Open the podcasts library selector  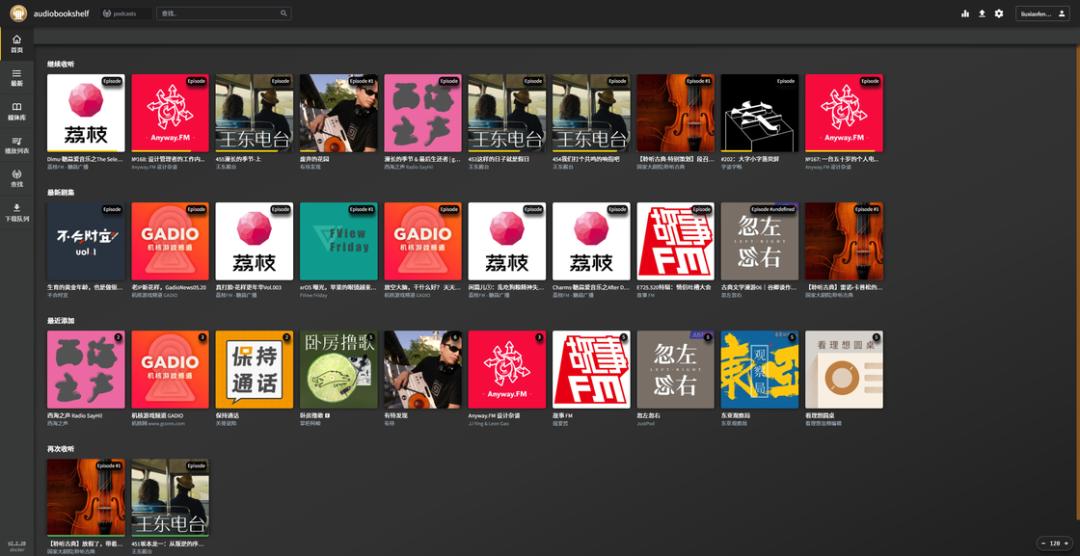tap(125, 13)
